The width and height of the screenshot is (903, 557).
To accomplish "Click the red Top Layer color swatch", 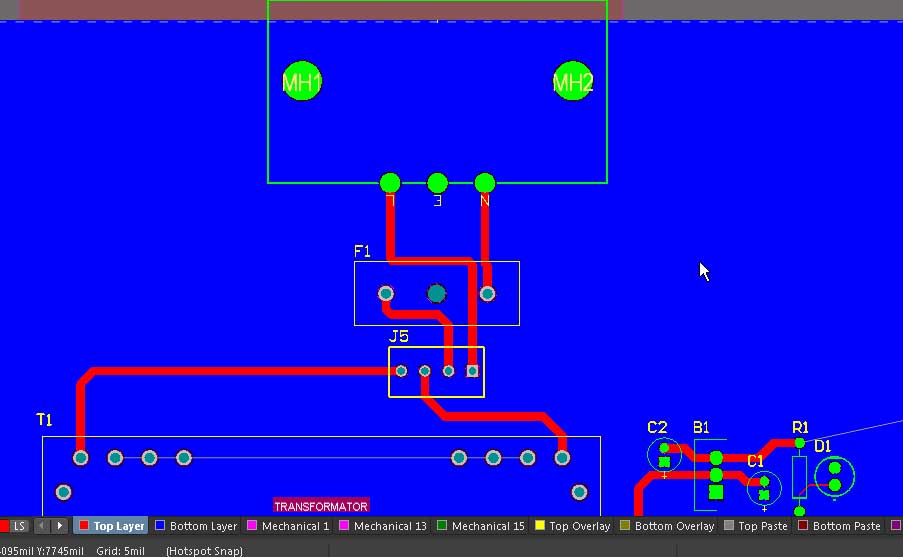I will tap(84, 526).
